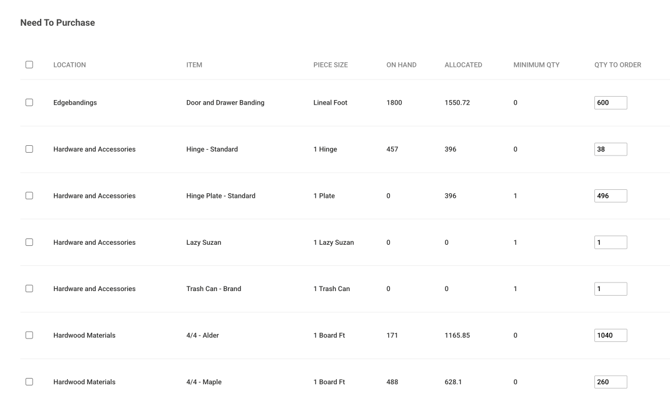Click Lazy Suzan qty to order field
Image resolution: width=670 pixels, height=398 pixels.
click(x=611, y=242)
